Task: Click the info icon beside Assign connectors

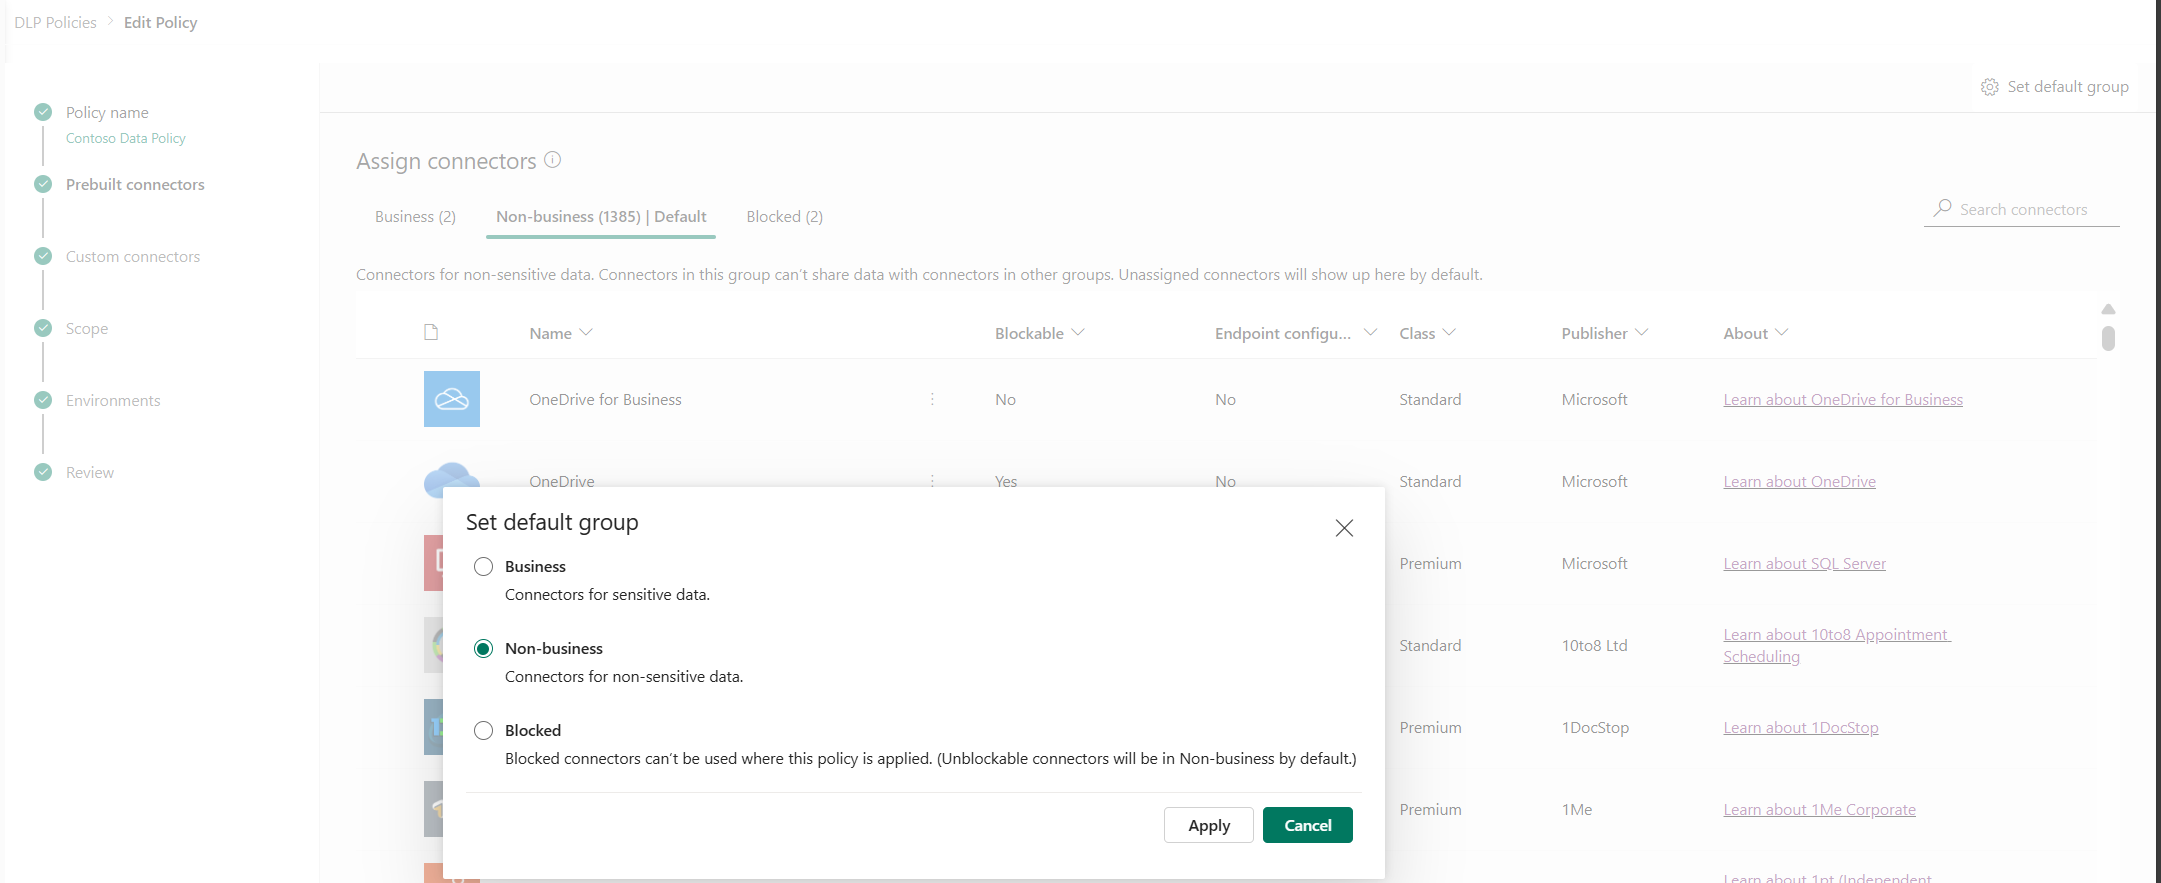Action: [553, 159]
